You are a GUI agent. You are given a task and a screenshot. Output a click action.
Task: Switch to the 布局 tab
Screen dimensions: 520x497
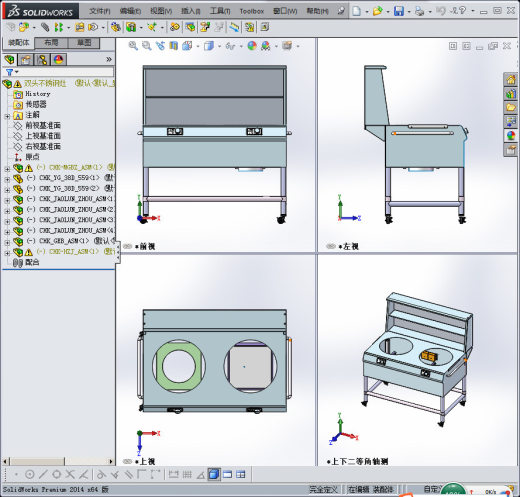(x=51, y=43)
